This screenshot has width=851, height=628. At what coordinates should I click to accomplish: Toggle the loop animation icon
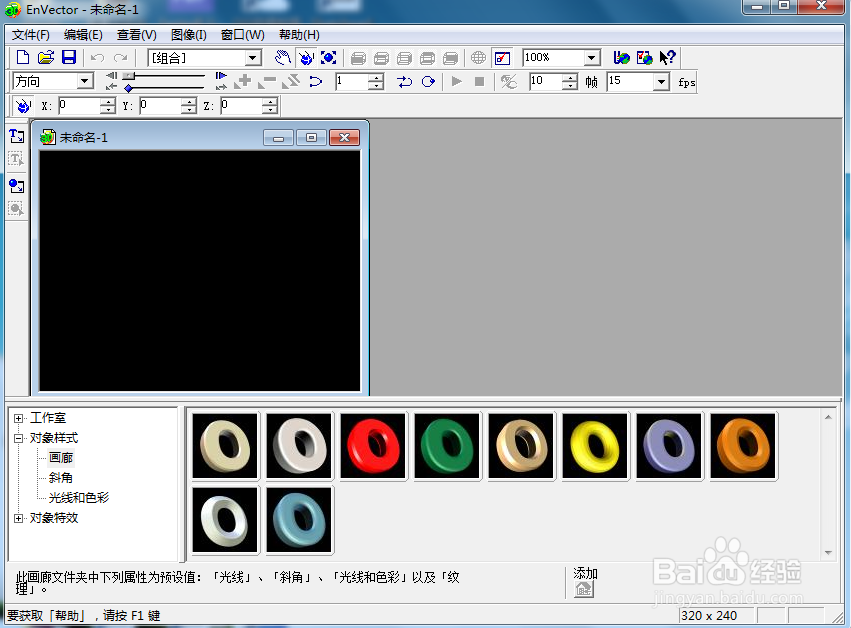428,81
